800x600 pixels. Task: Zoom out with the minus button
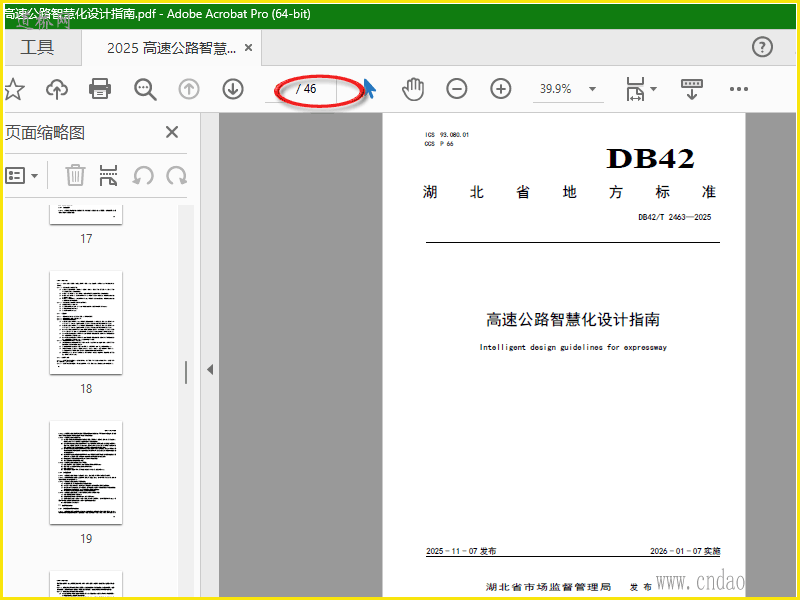point(457,89)
